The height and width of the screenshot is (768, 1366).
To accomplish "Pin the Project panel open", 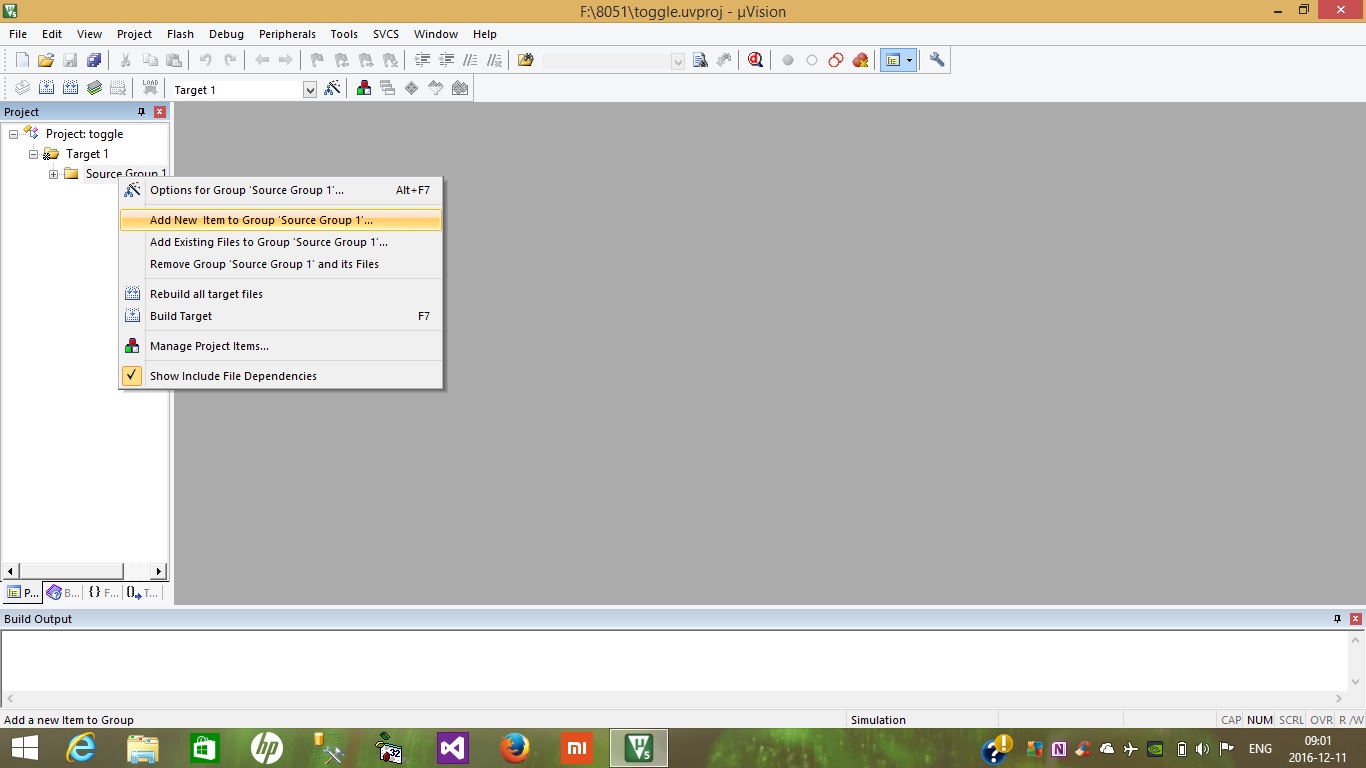I will (141, 111).
